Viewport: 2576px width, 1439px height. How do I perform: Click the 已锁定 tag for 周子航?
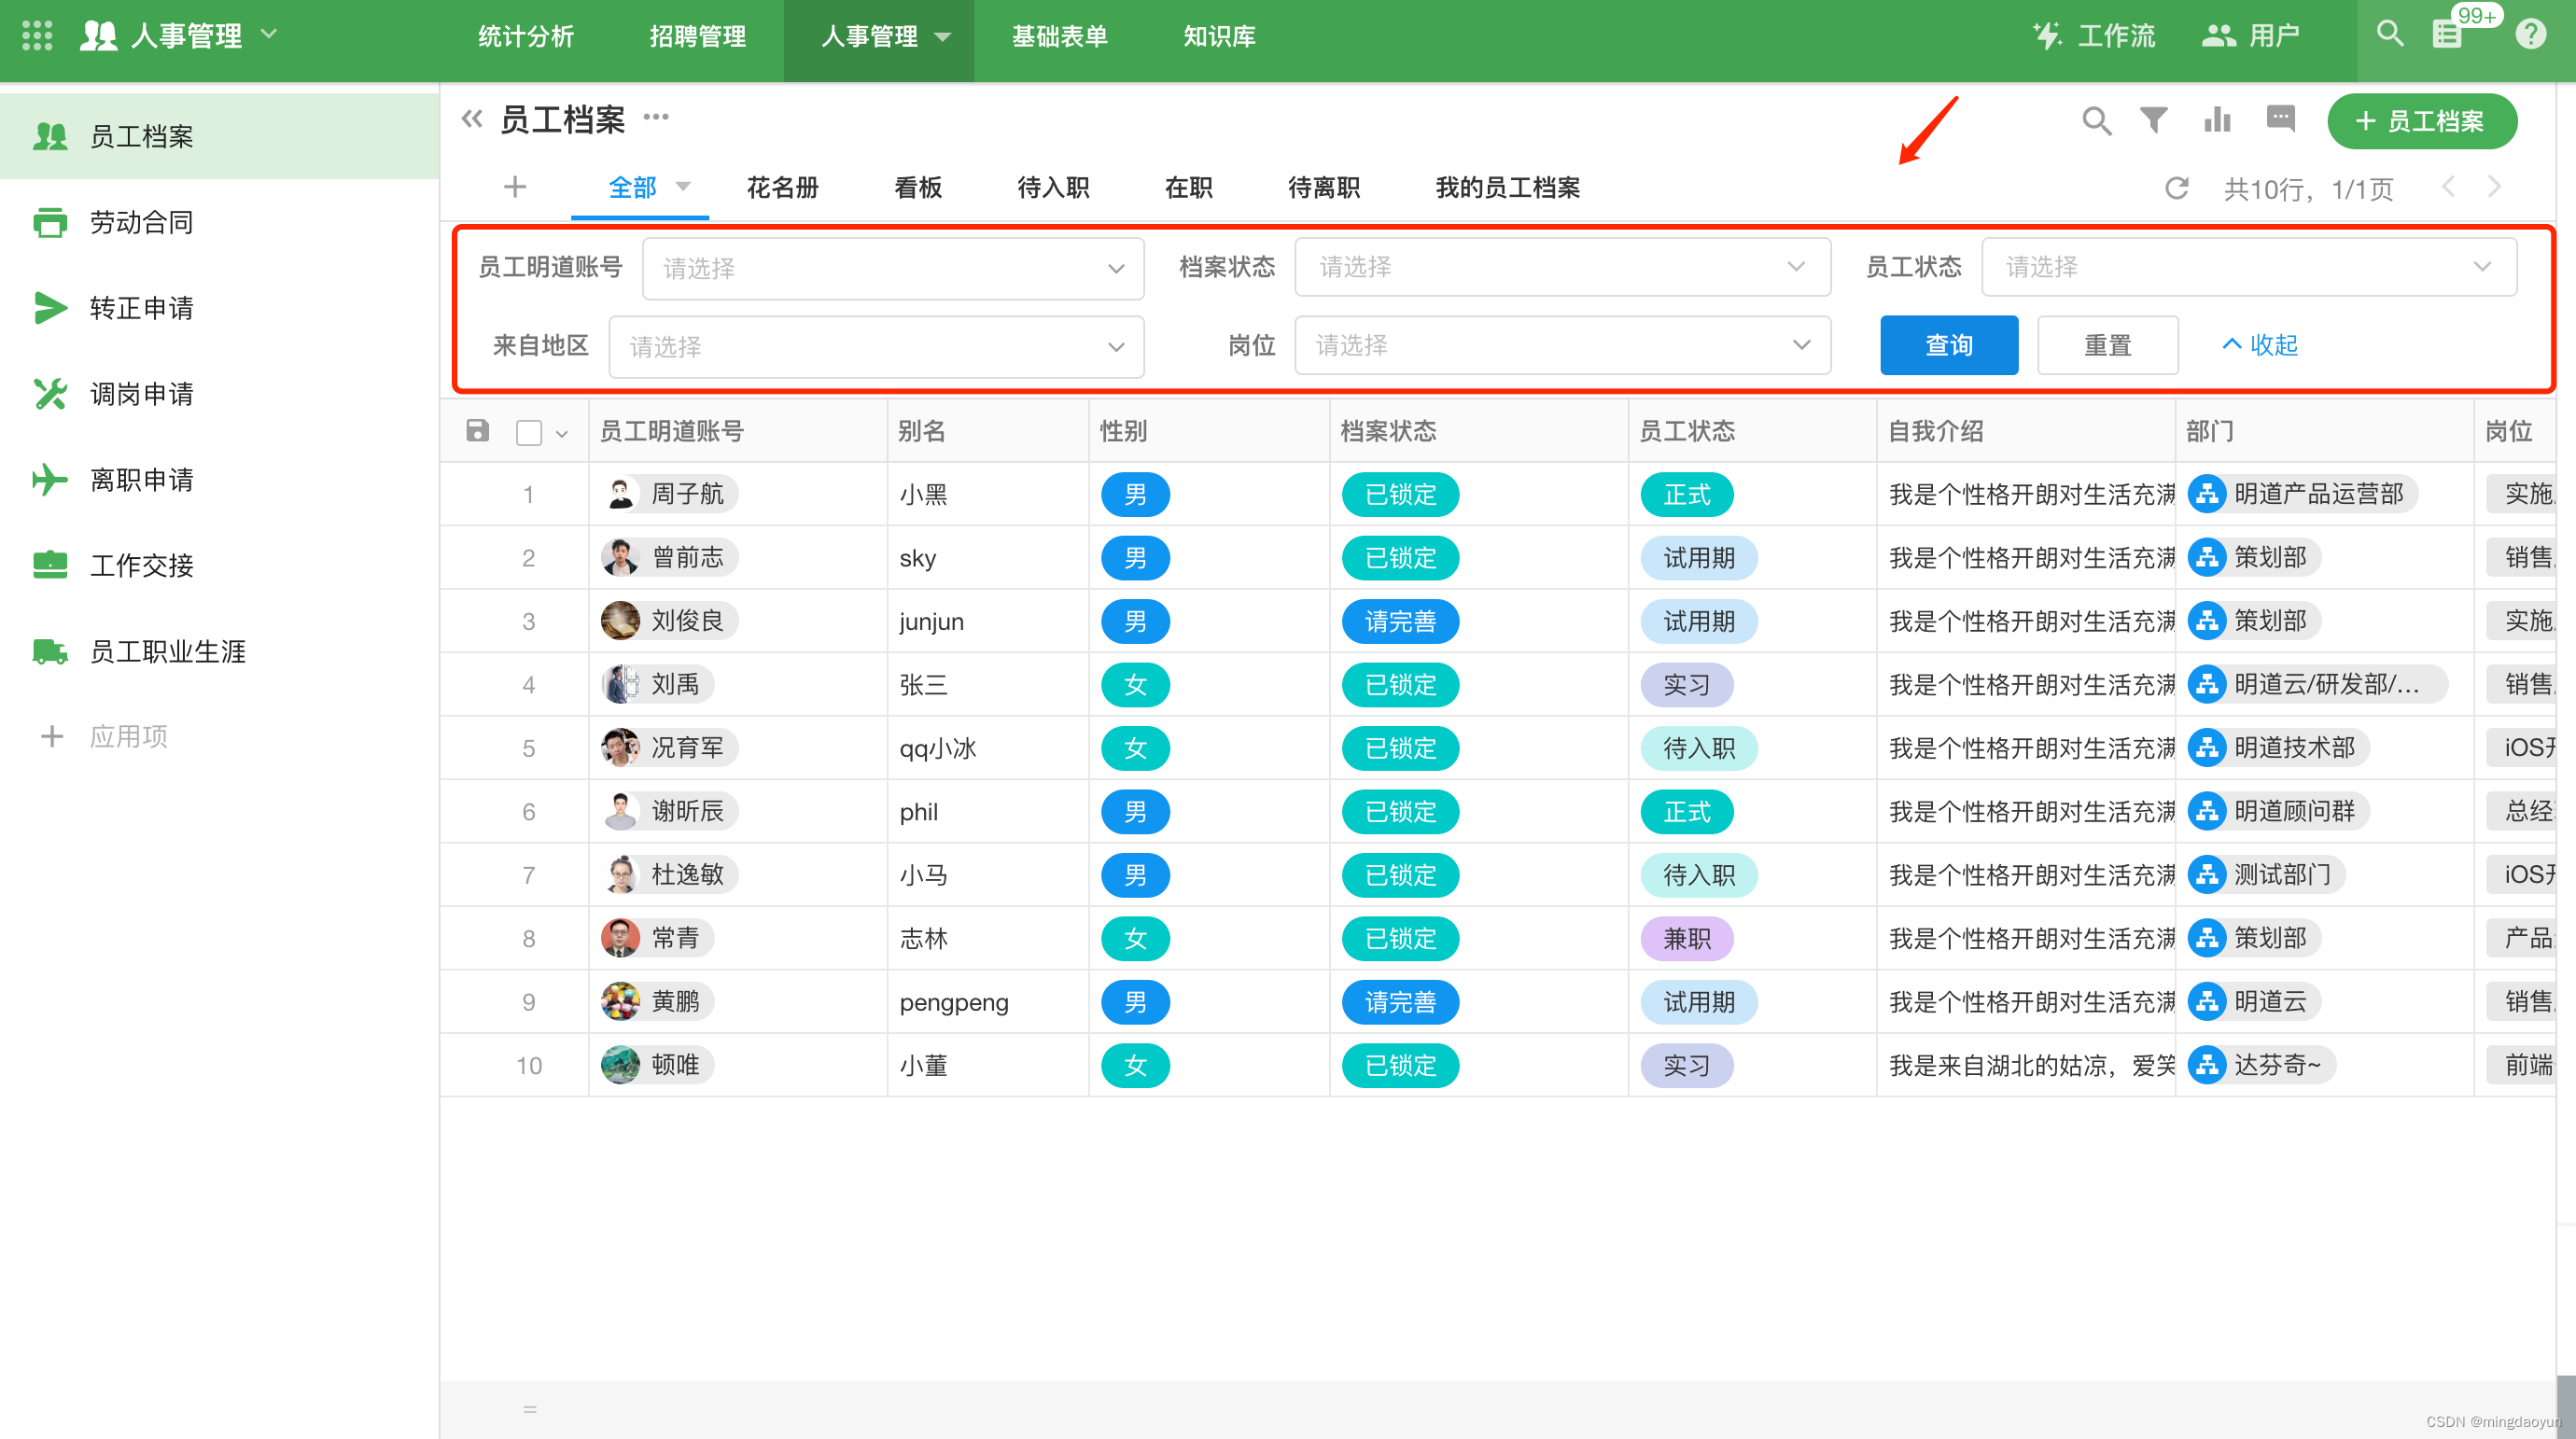1399,494
